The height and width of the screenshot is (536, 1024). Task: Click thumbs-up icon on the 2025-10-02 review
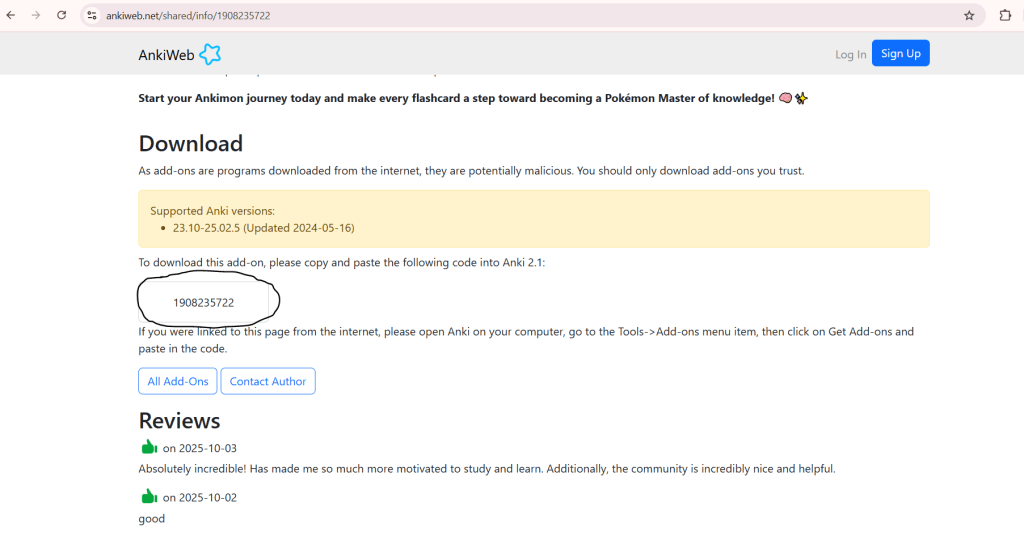[x=149, y=496]
